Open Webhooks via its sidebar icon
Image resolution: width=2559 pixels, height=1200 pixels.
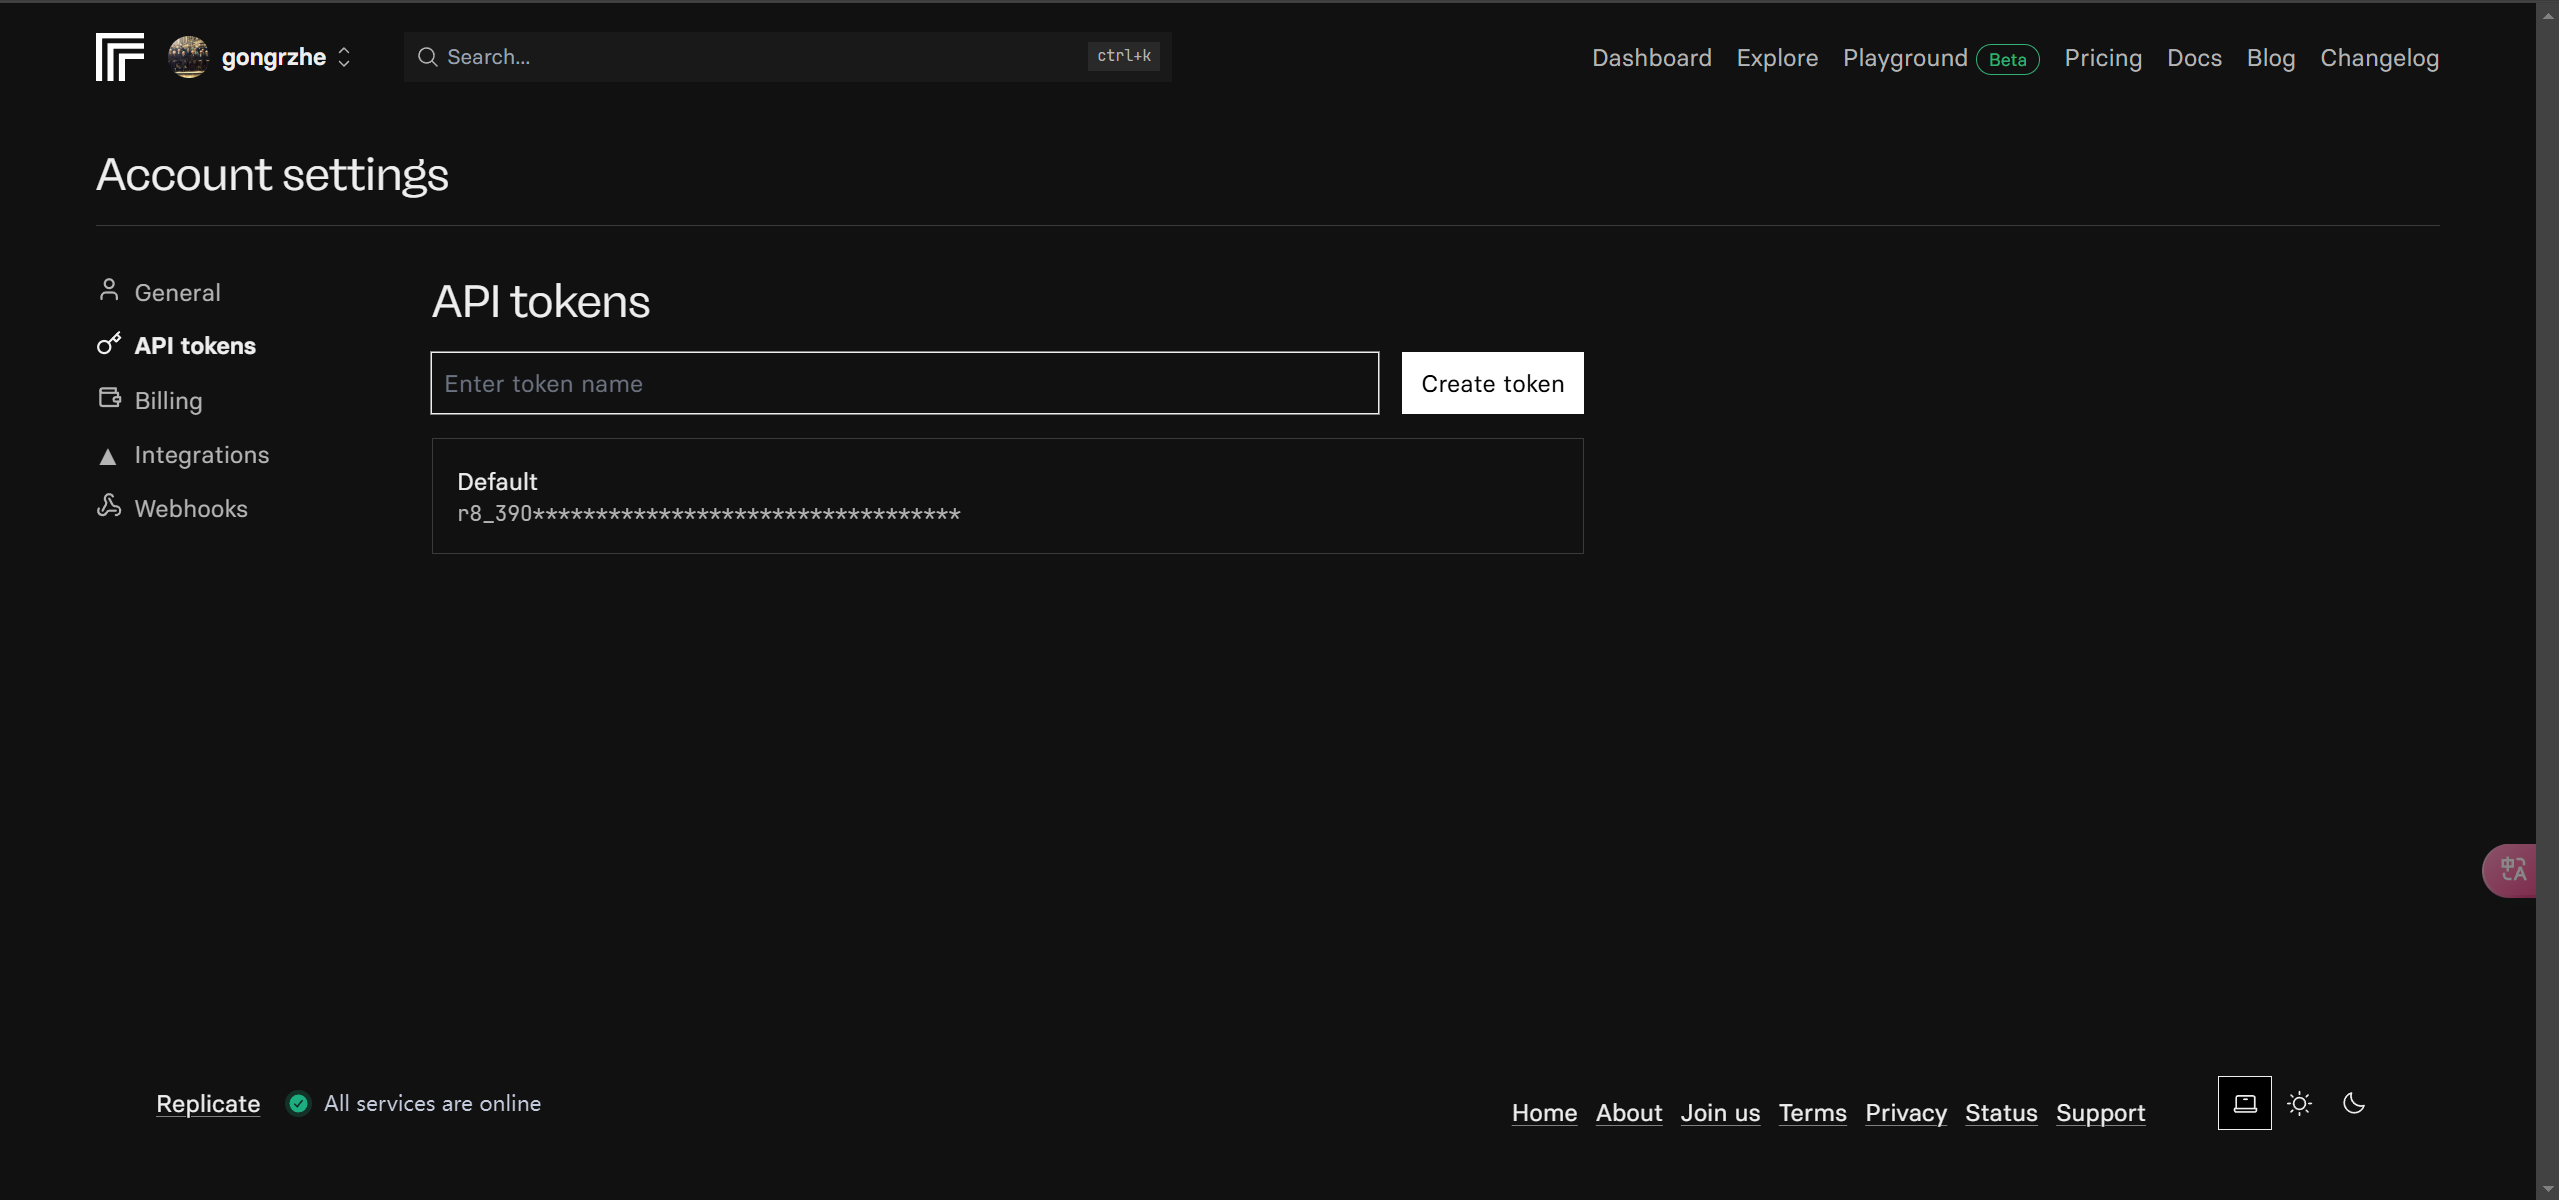pyautogui.click(x=109, y=506)
